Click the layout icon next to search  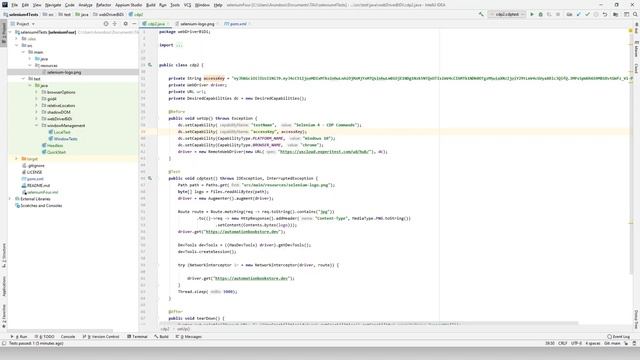click(627, 14)
